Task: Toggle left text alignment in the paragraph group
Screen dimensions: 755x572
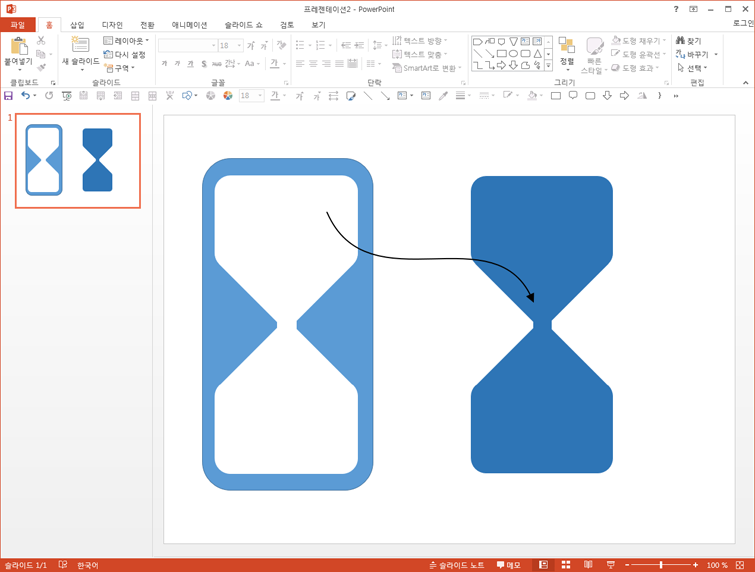Action: click(x=300, y=64)
